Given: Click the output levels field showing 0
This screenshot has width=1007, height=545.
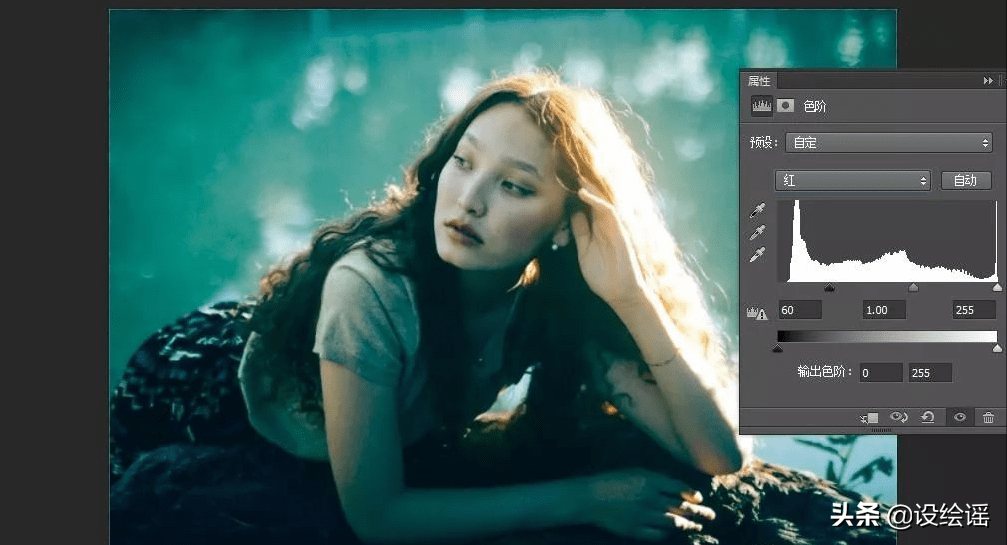Looking at the screenshot, I should click(880, 373).
